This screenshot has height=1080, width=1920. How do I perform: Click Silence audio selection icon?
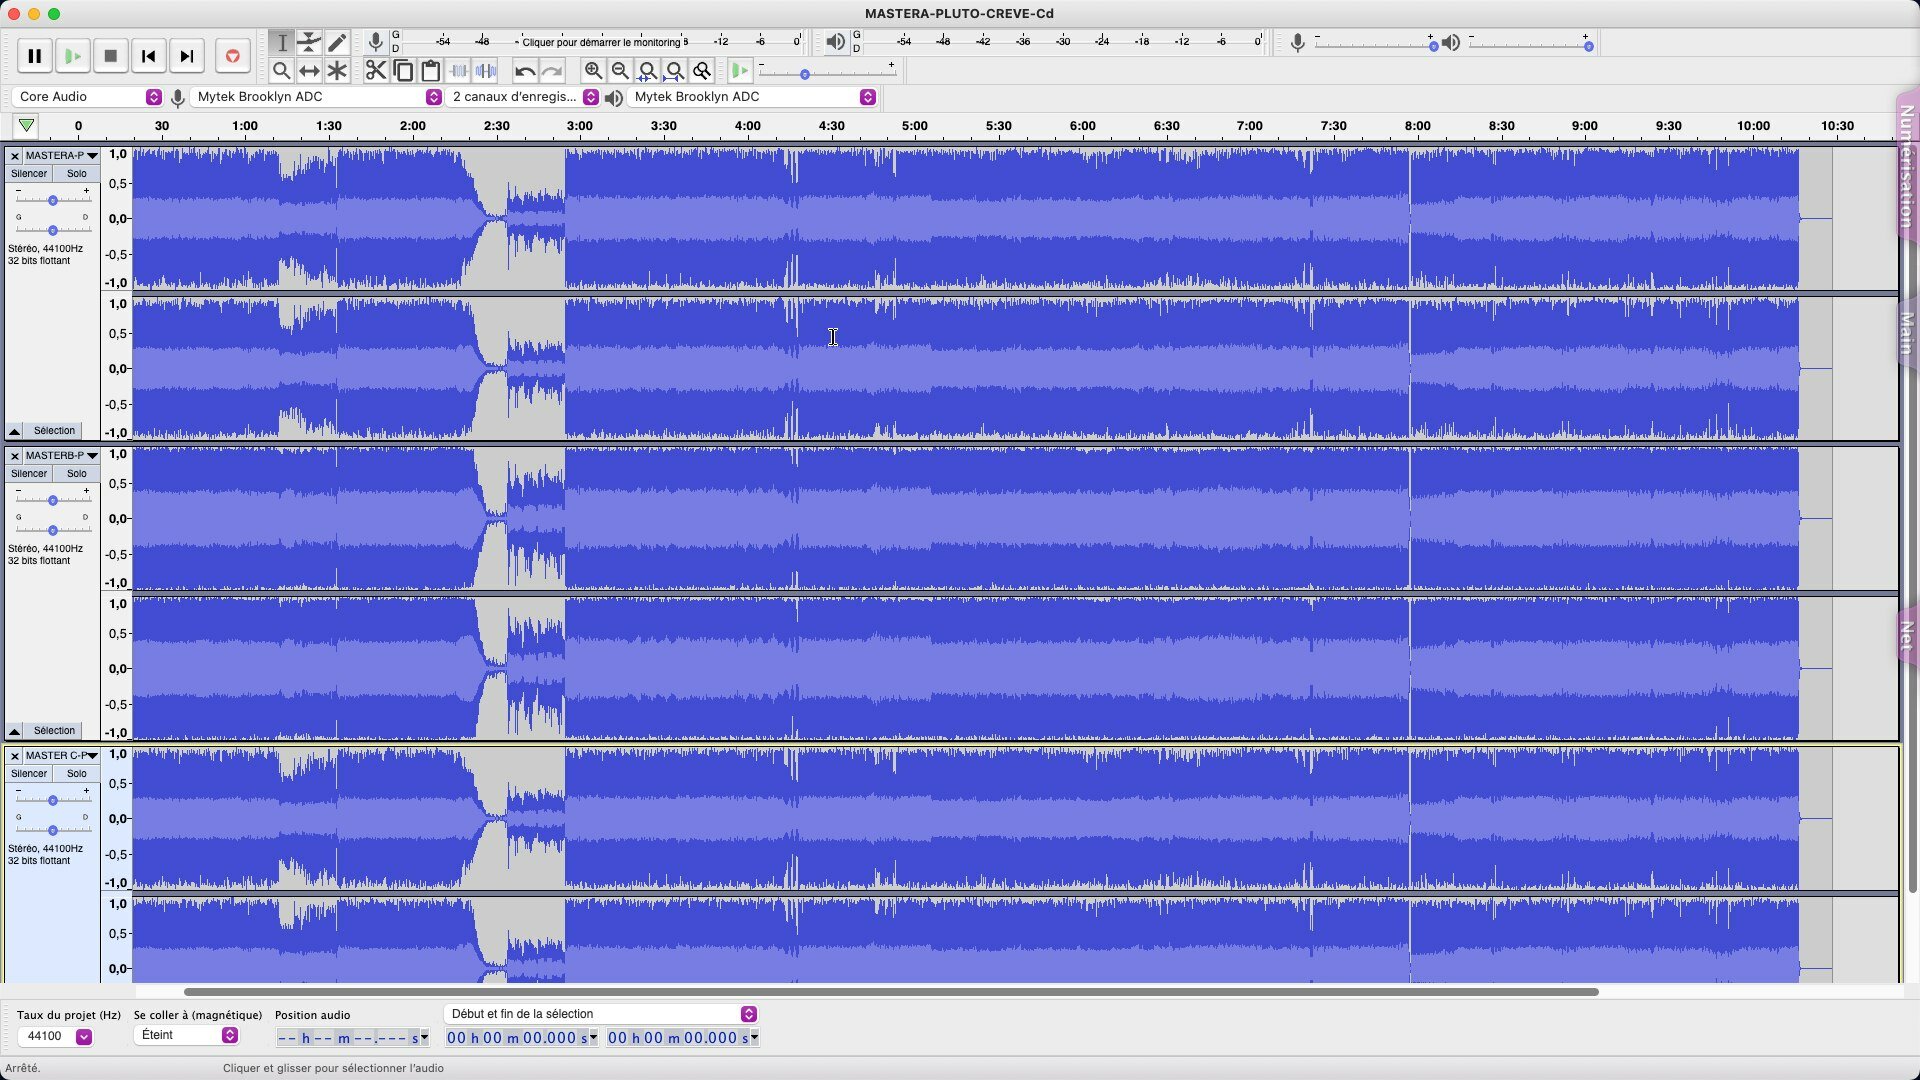pos(486,70)
